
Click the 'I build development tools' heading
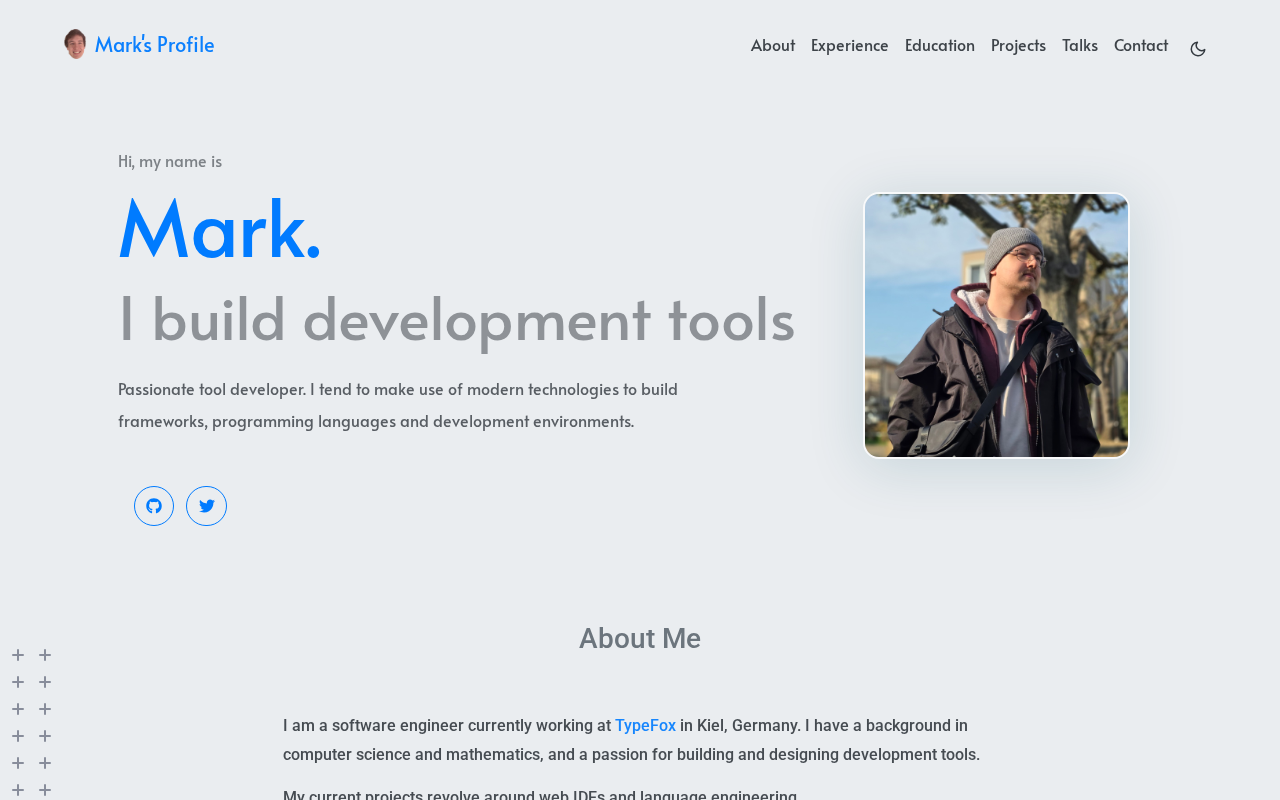(456, 319)
